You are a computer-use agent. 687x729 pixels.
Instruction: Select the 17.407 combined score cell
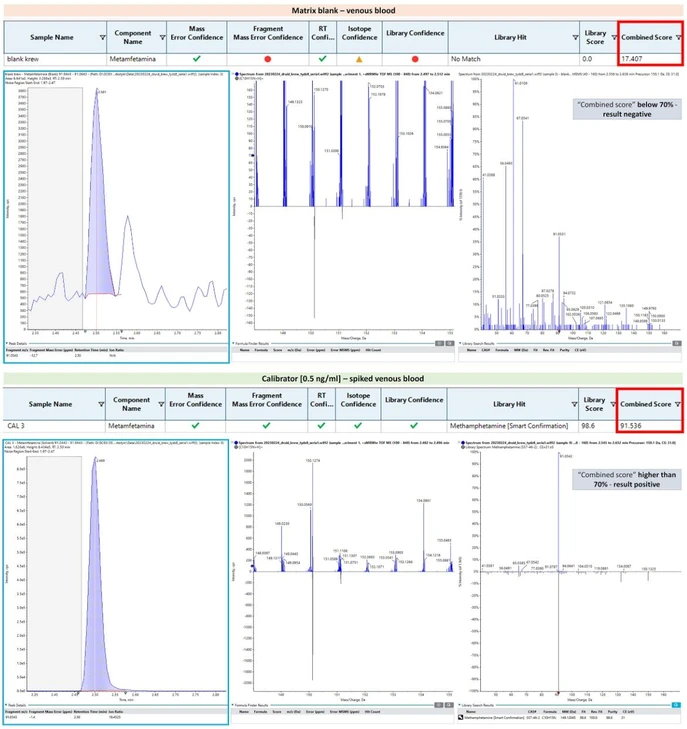[650, 59]
